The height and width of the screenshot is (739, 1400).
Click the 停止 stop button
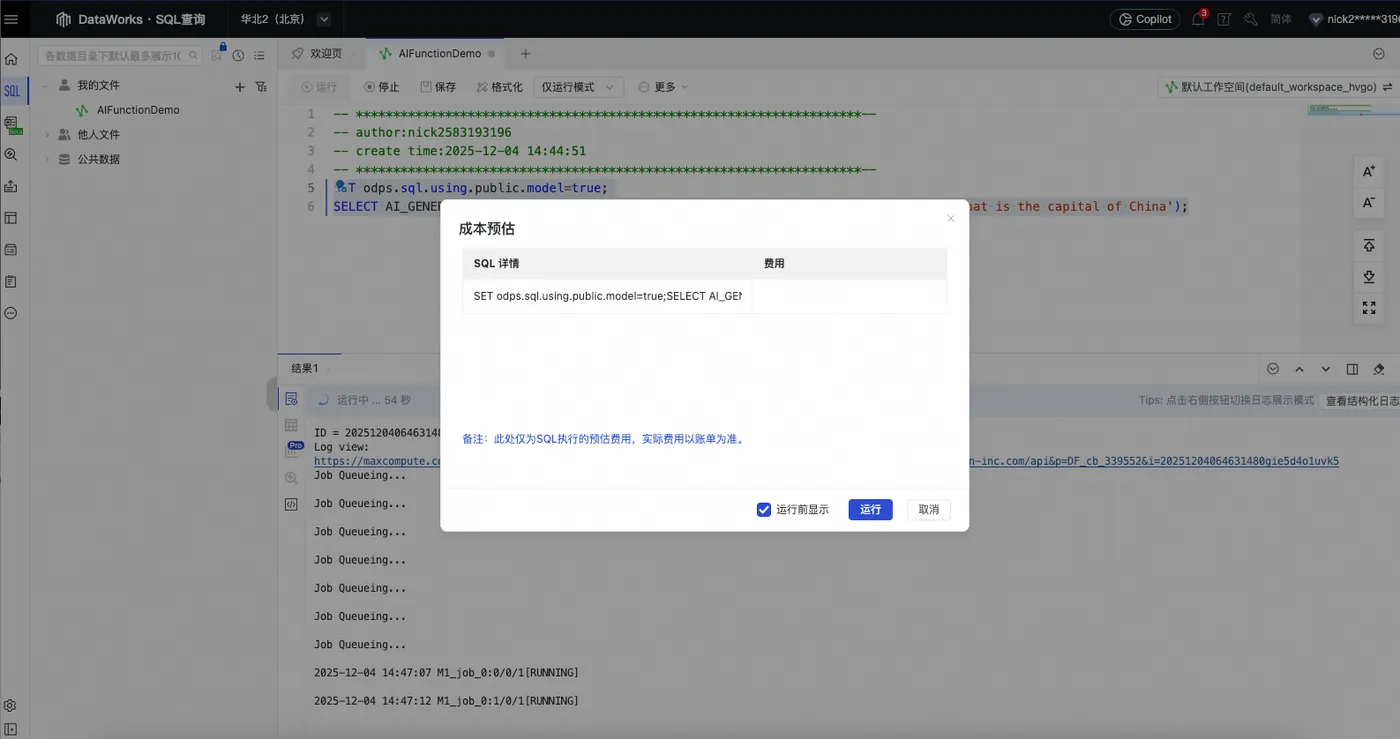(x=382, y=87)
